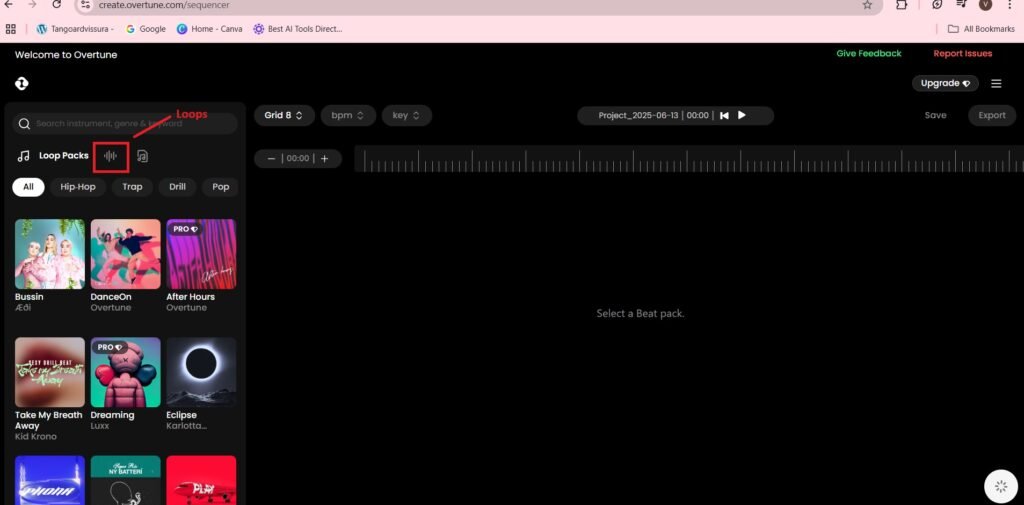Select Take My Breath Away pack thumbnail
The image size is (1024, 505).
(50, 372)
